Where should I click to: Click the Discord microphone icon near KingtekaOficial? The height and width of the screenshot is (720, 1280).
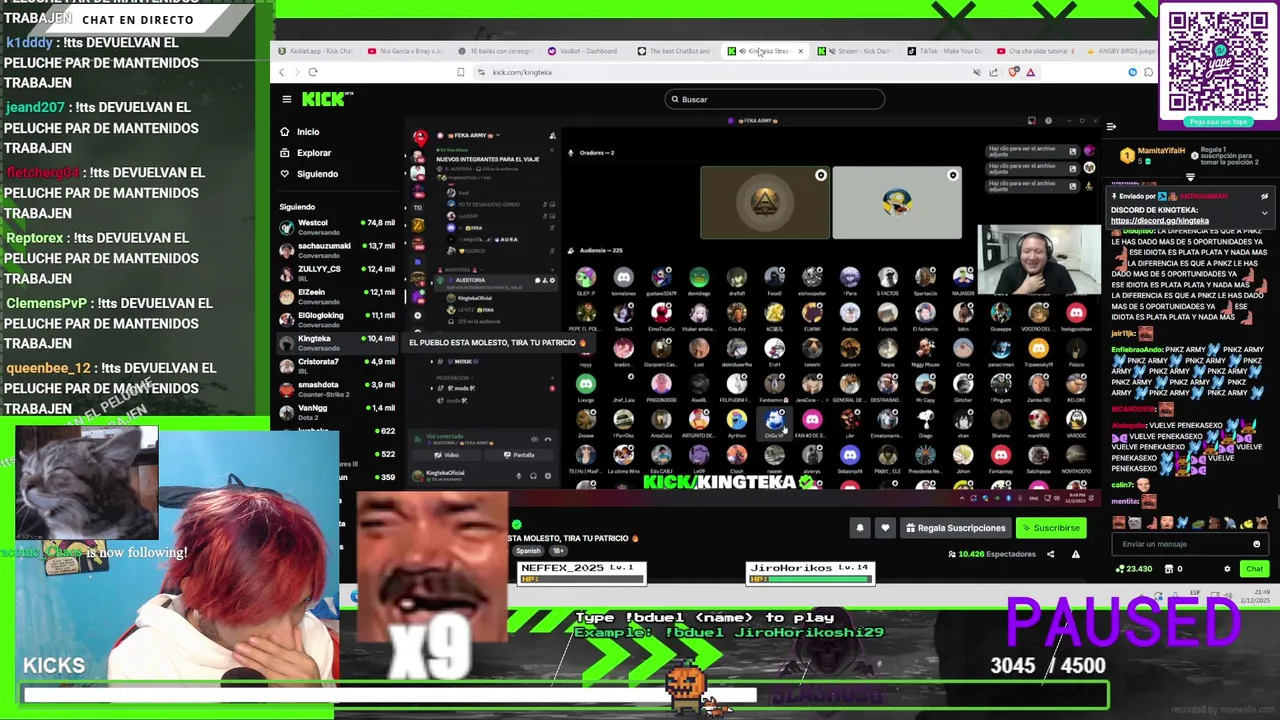tap(518, 476)
